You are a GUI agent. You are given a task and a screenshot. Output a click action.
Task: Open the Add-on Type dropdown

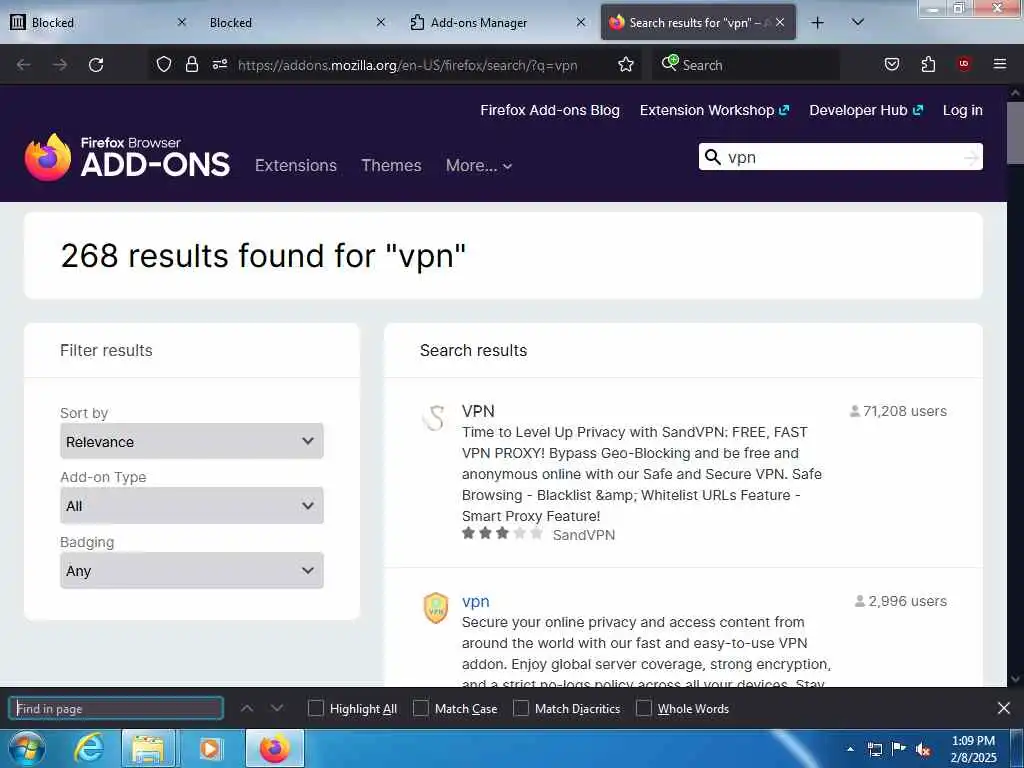coord(191,505)
